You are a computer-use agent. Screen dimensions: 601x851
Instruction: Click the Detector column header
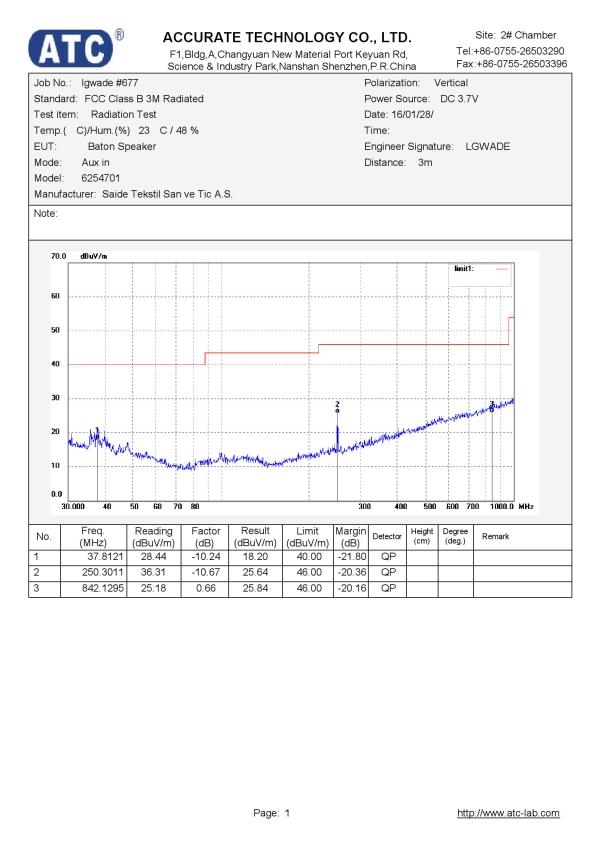click(x=387, y=536)
